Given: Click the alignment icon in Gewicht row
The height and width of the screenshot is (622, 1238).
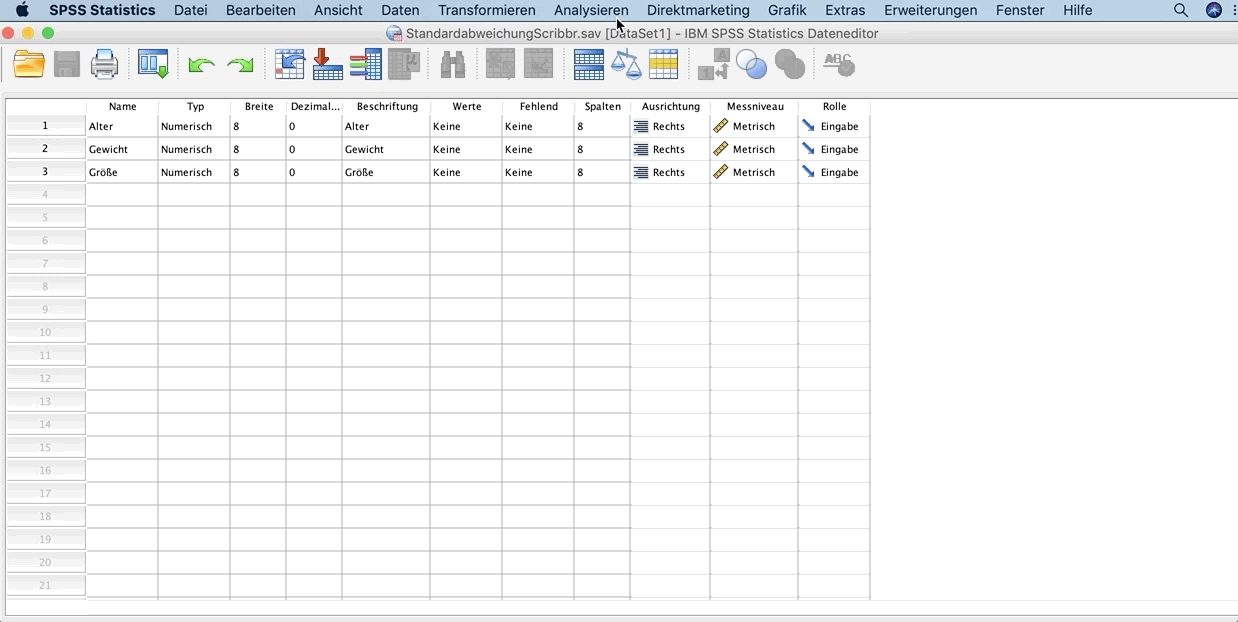Looking at the screenshot, I should (641, 149).
